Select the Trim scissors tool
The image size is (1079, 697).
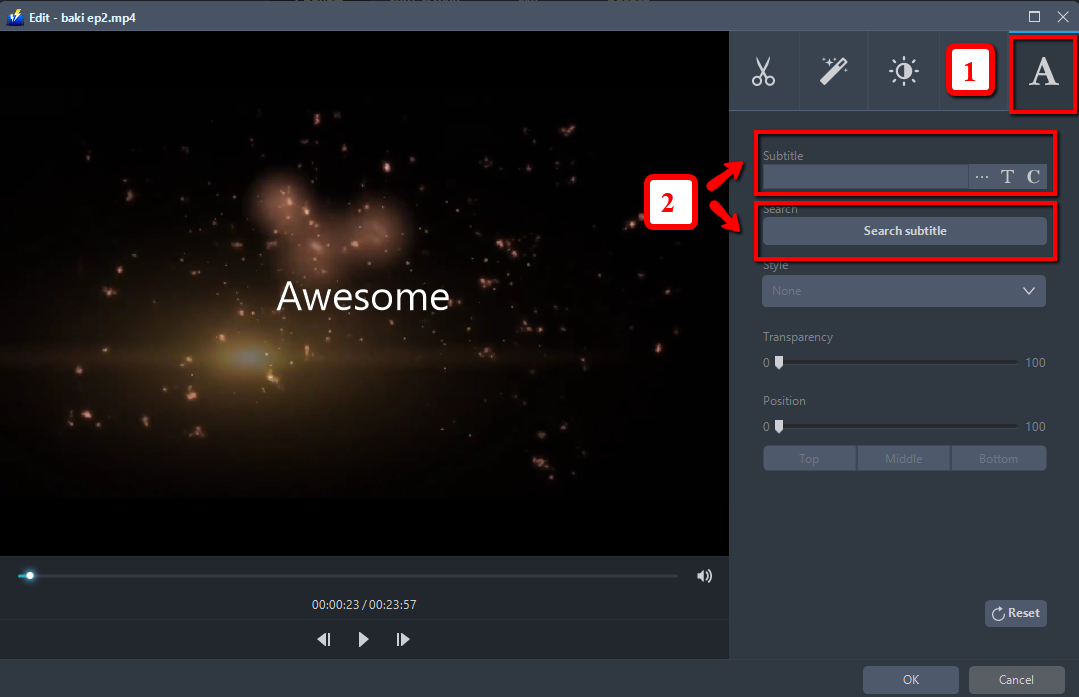(763, 70)
